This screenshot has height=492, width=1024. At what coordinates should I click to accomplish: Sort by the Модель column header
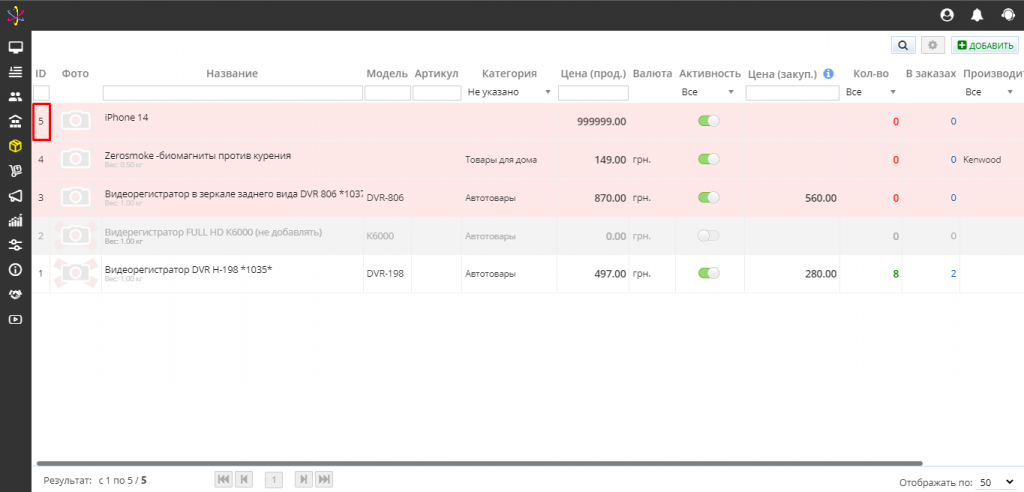point(387,74)
